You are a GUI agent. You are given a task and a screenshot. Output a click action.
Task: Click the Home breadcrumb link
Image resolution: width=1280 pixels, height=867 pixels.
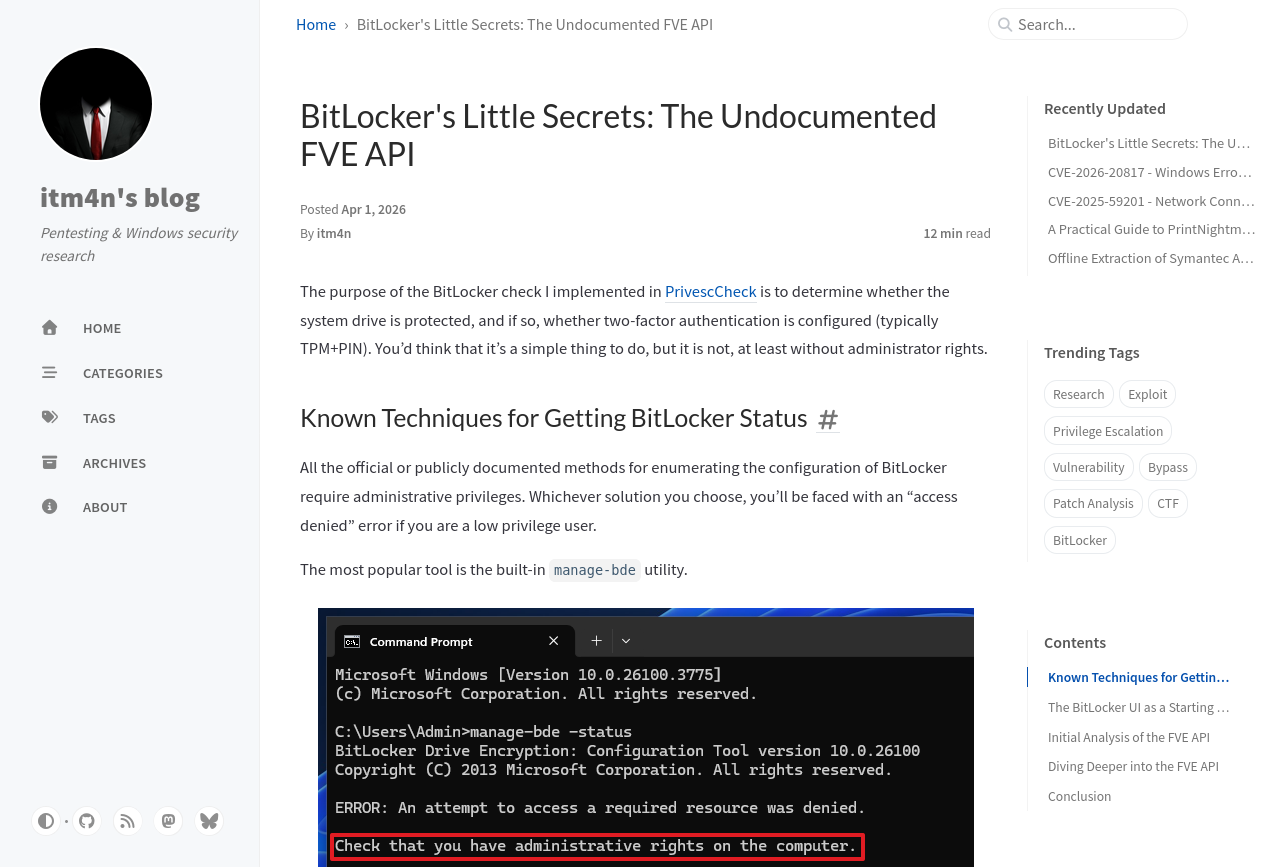point(316,24)
